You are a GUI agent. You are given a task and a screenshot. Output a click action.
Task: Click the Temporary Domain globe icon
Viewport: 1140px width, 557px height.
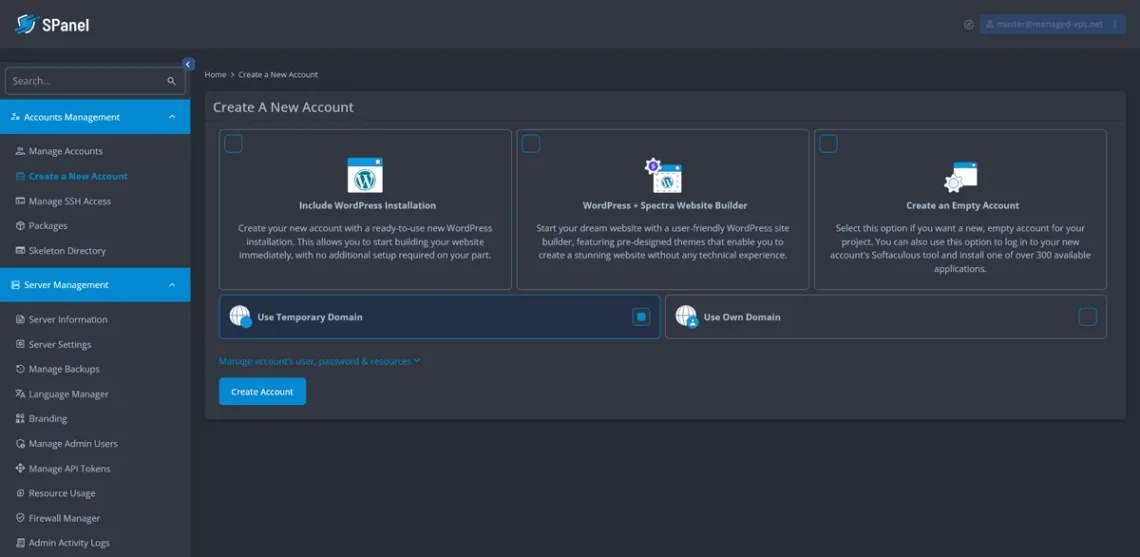(240, 316)
